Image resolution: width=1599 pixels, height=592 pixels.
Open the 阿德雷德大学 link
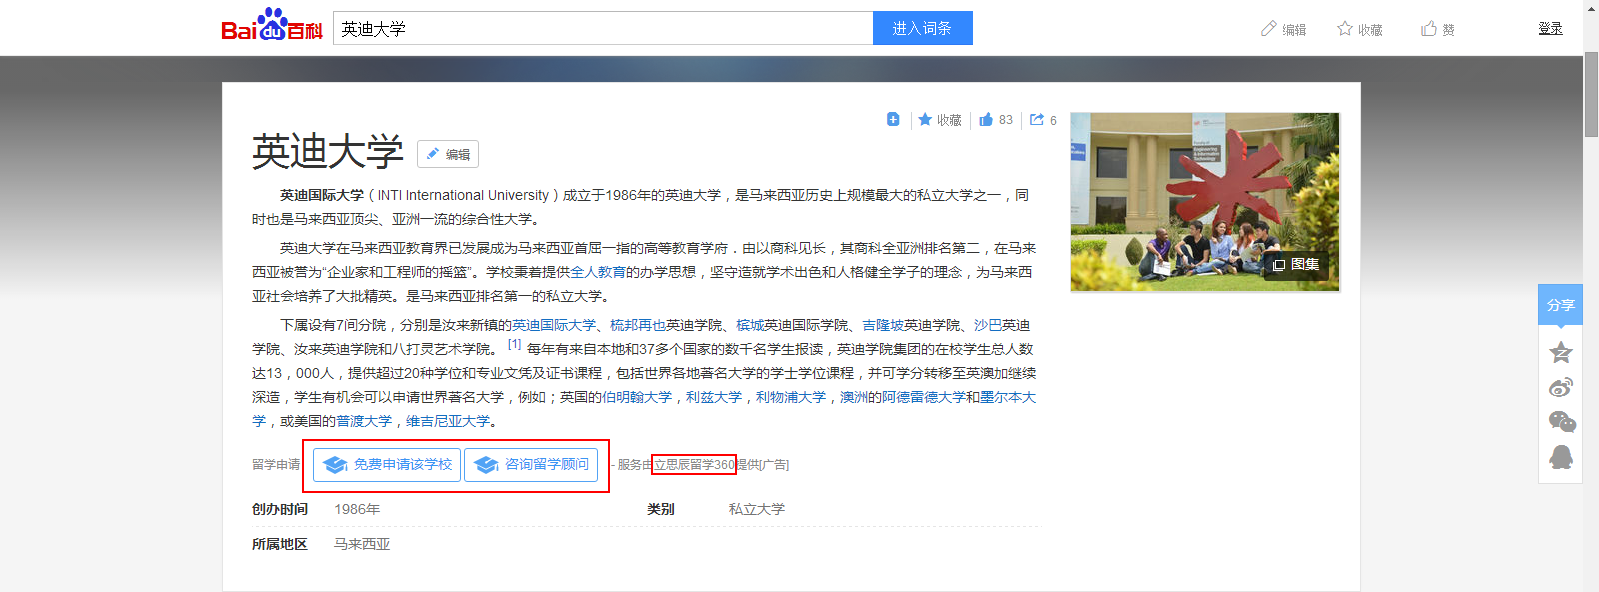(x=924, y=397)
